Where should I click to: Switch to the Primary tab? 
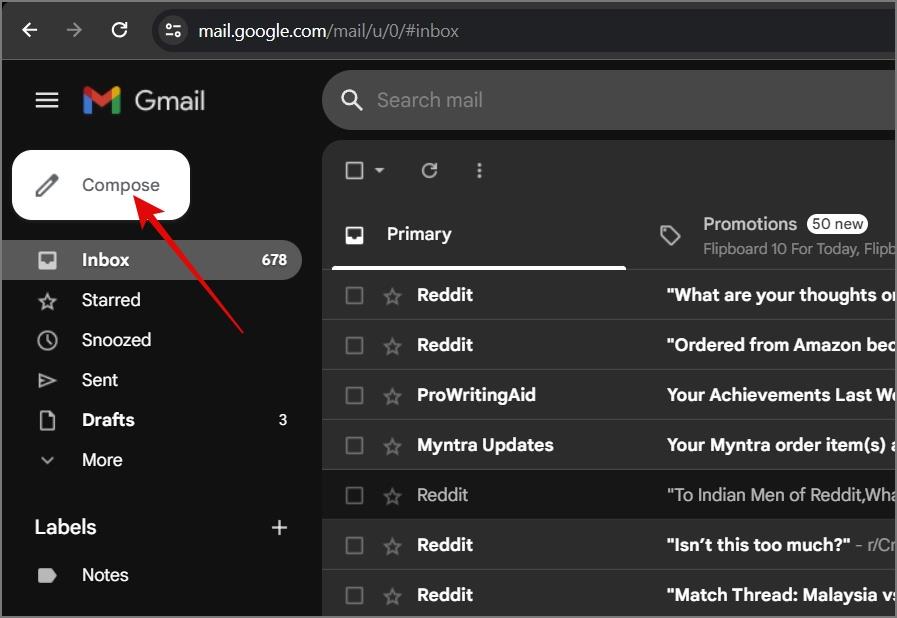click(479, 235)
